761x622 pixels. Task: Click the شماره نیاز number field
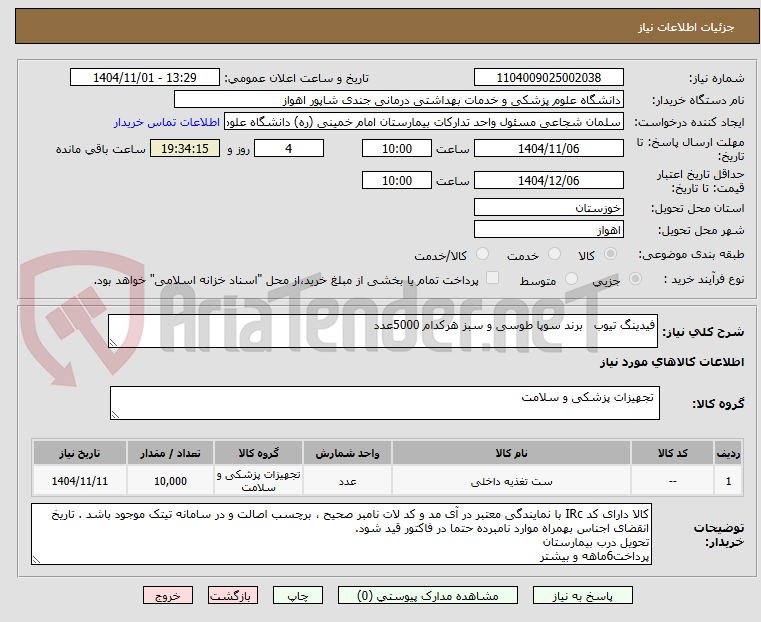pos(548,78)
